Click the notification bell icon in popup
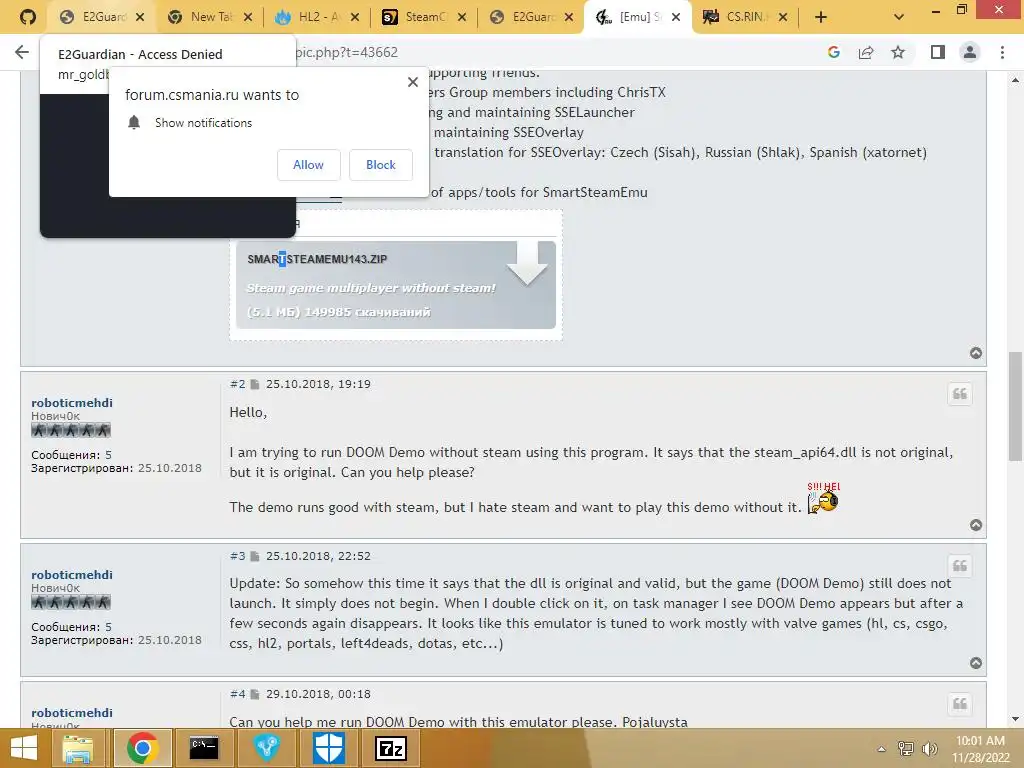Image resolution: width=1024 pixels, height=768 pixels. 134,122
